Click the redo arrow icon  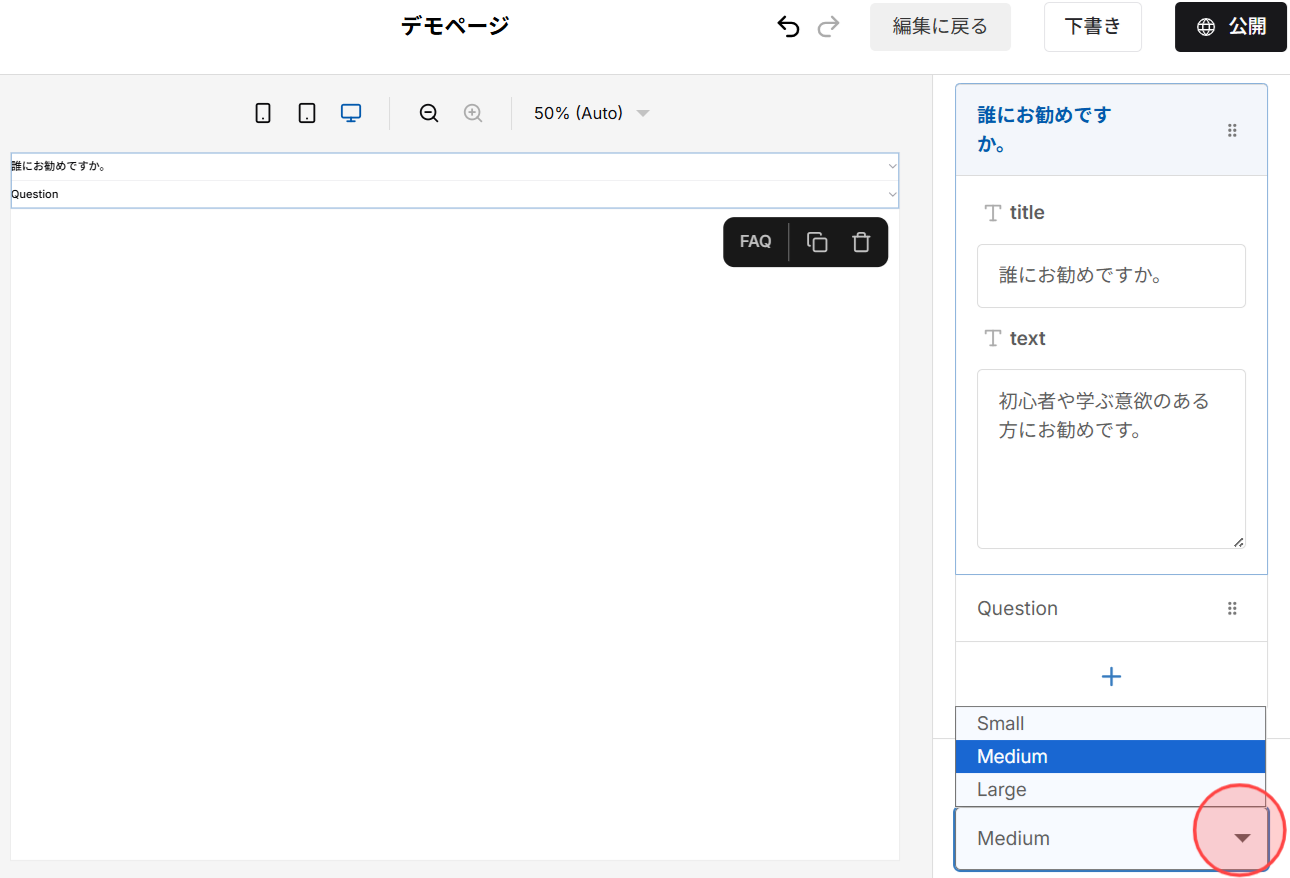coord(828,27)
